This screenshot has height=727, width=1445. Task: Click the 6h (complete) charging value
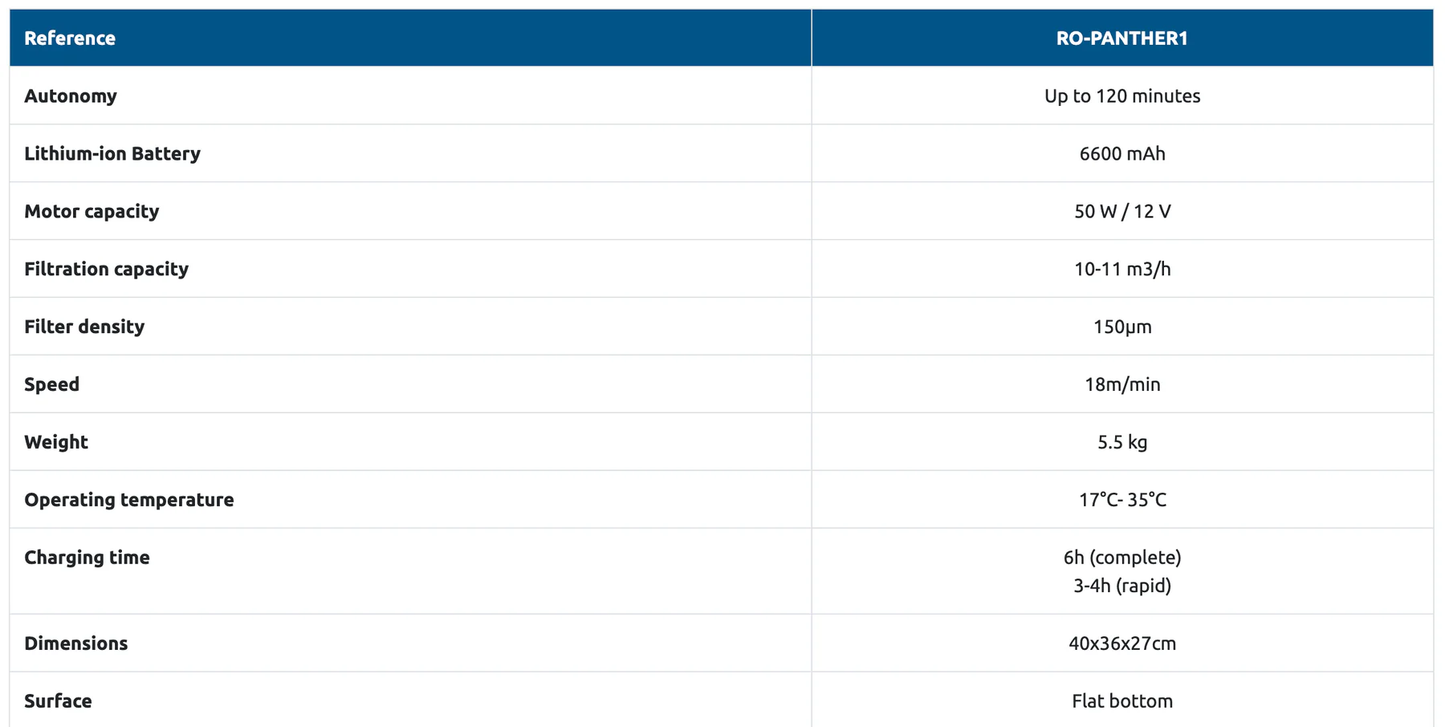pyautogui.click(x=1122, y=557)
